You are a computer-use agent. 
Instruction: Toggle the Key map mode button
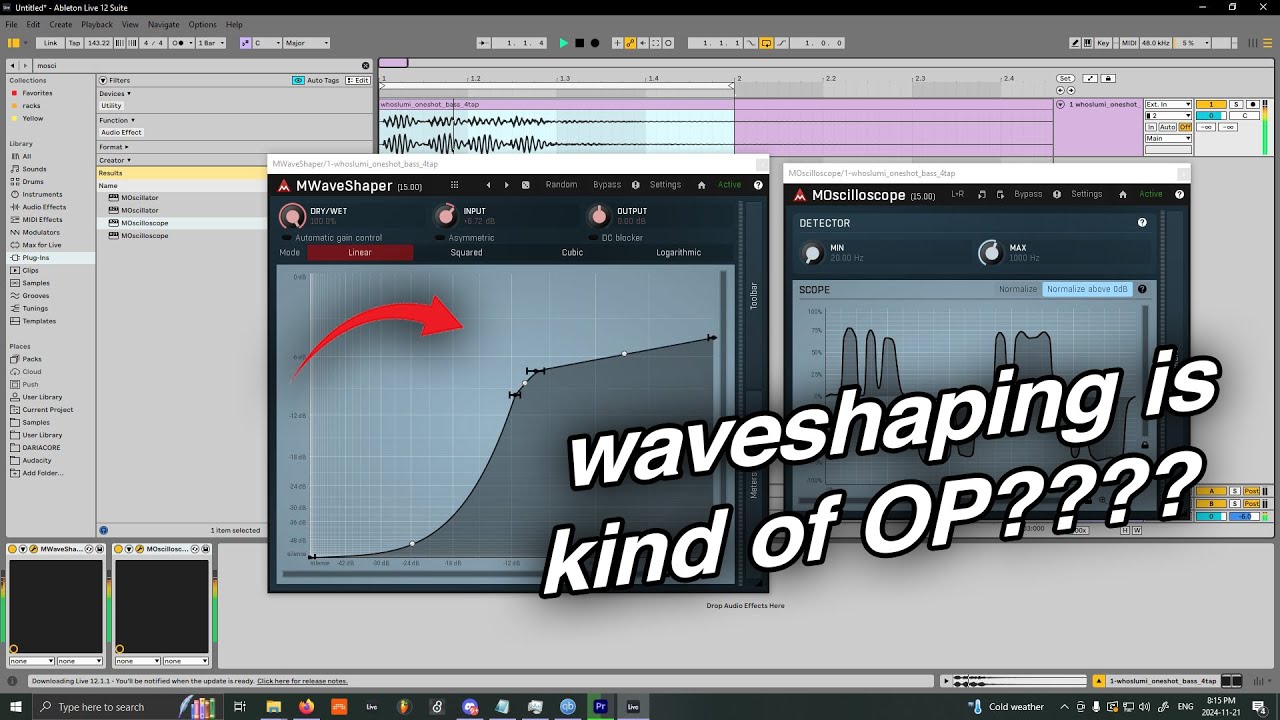[x=1103, y=43]
